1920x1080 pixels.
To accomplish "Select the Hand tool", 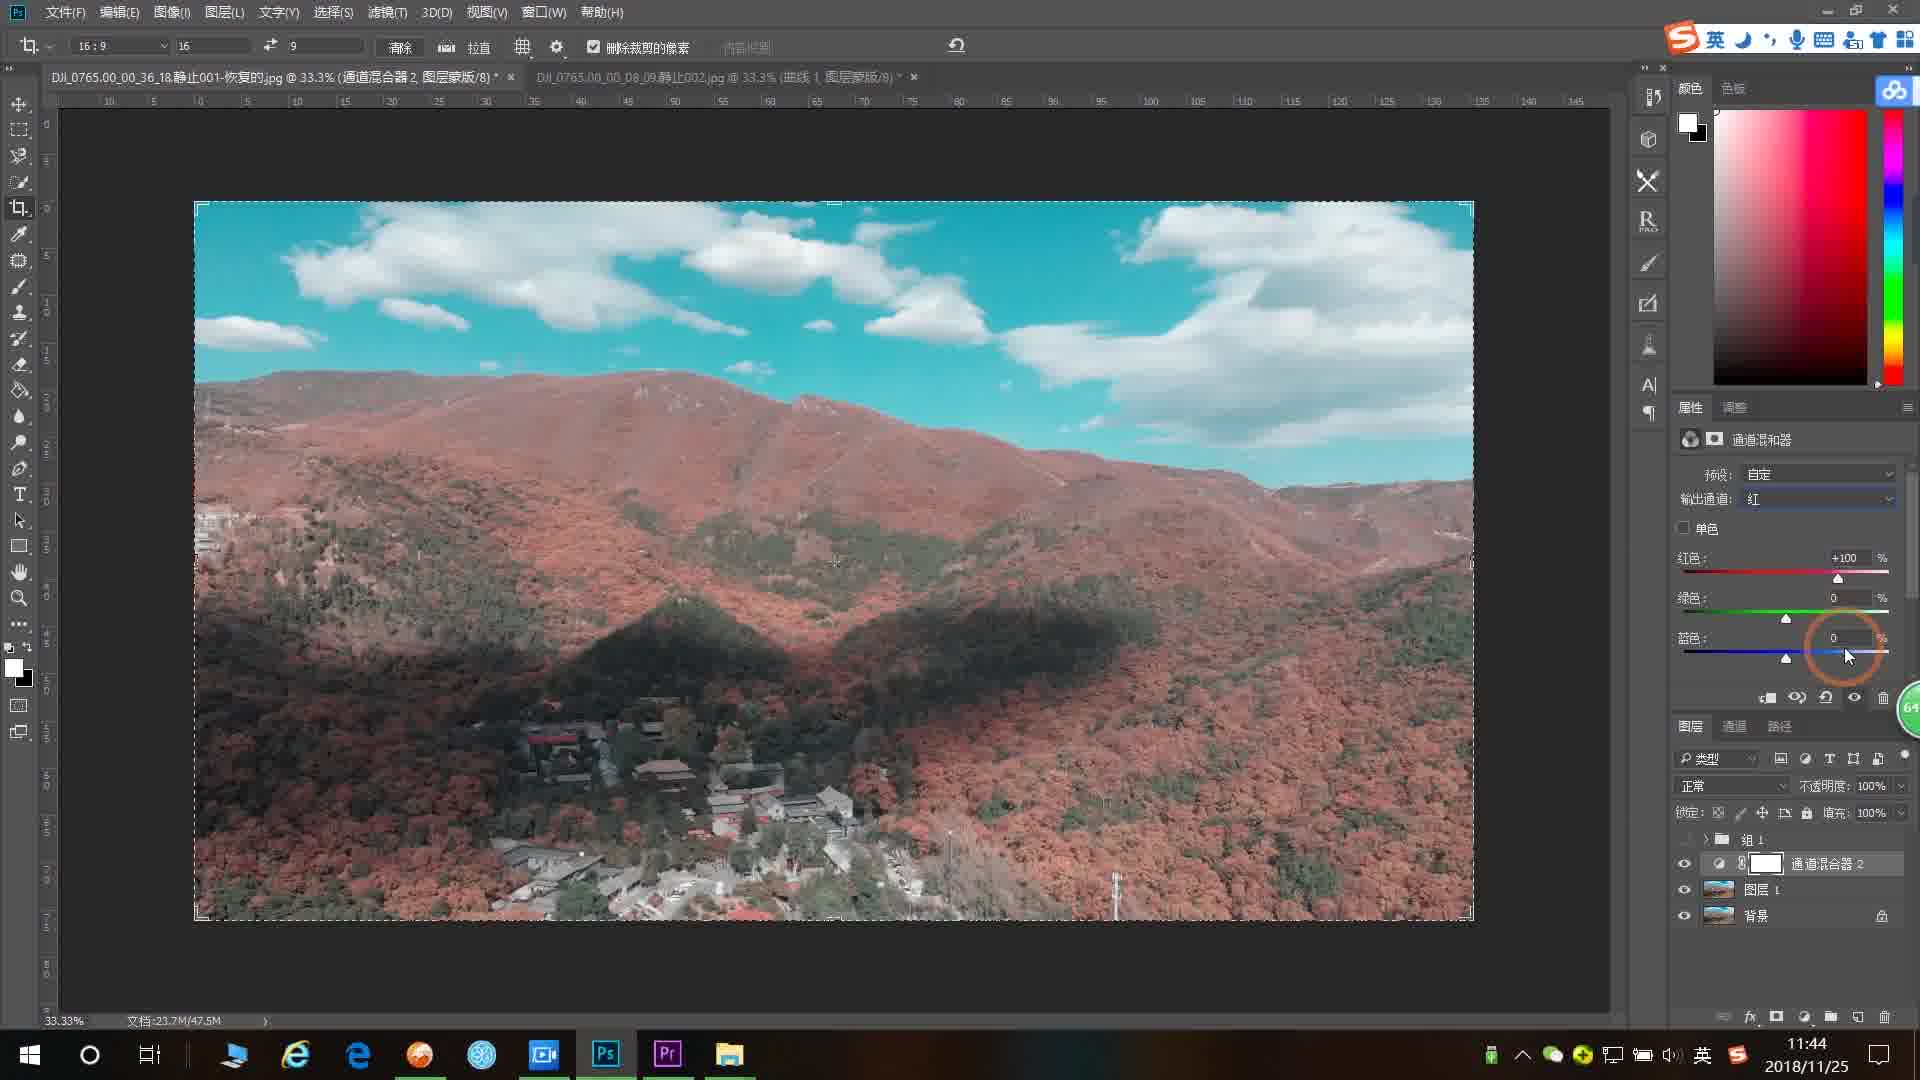I will coord(19,572).
